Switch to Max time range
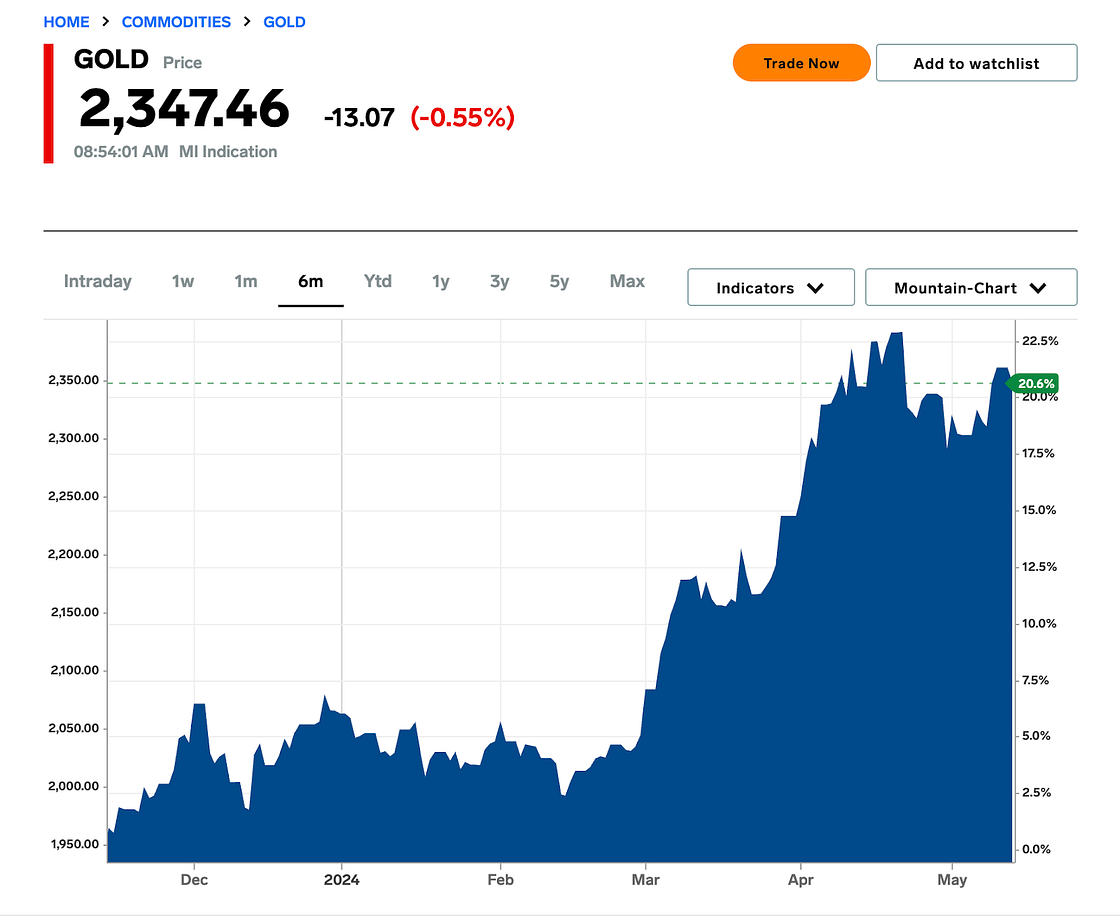The image size is (1120, 916). click(x=627, y=281)
